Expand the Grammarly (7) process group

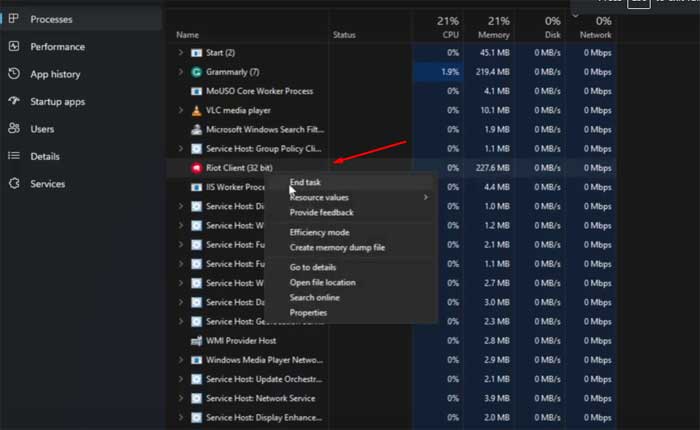click(180, 72)
